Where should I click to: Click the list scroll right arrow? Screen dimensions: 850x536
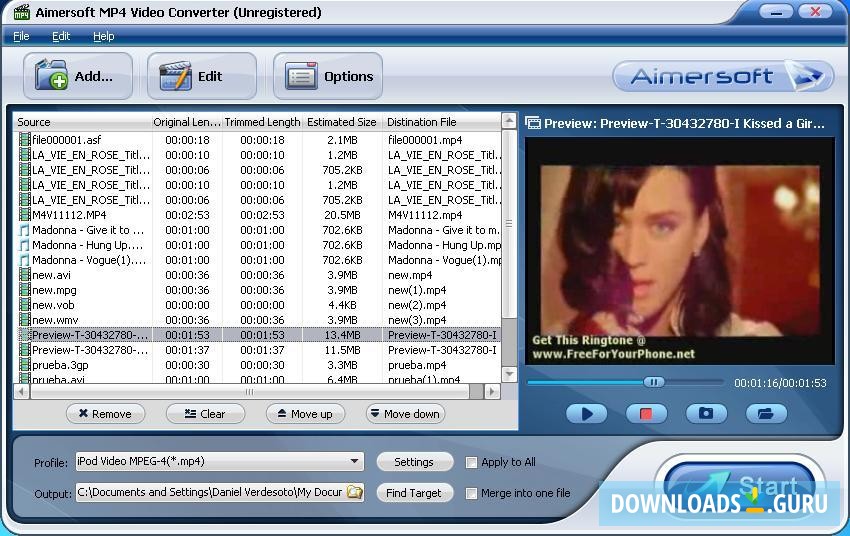click(492, 391)
